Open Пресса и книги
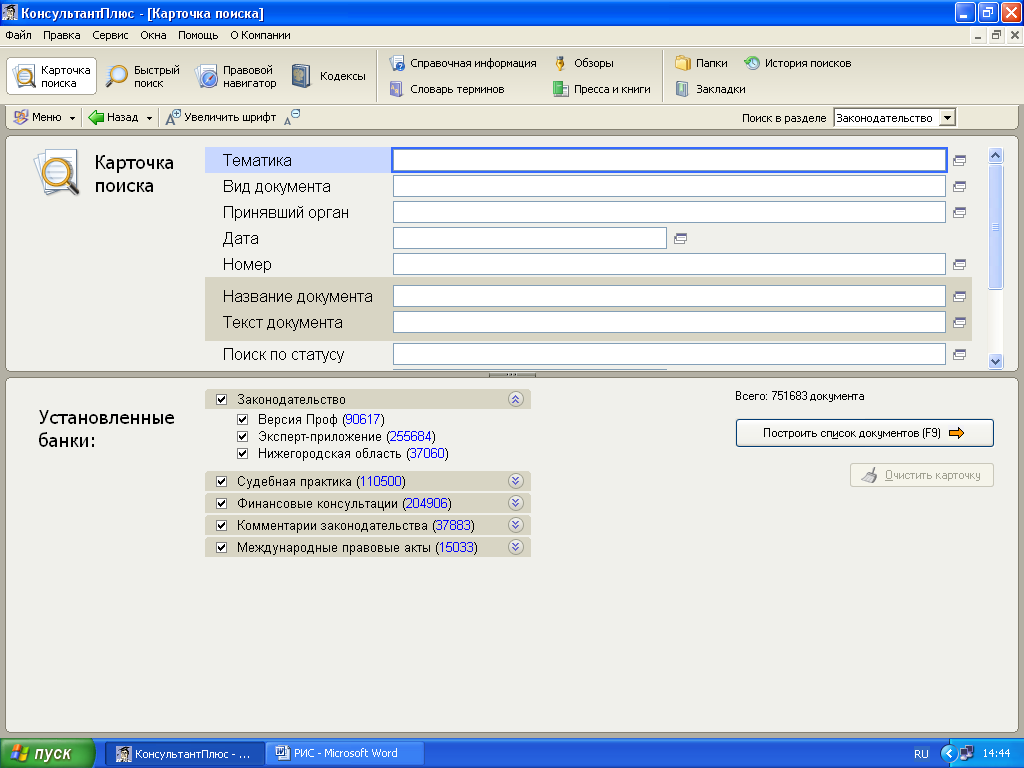Image resolution: width=1024 pixels, height=768 pixels. pyautogui.click(x=601, y=89)
